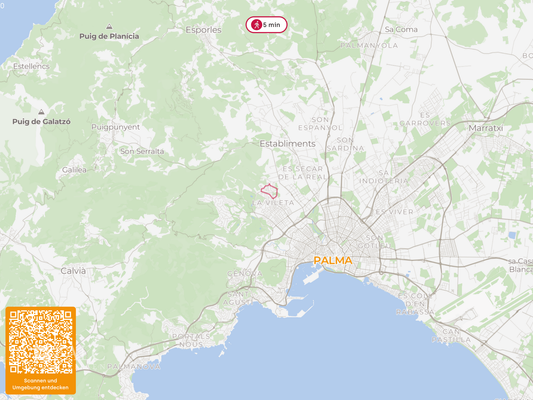Select the PALMA city label
533x400 pixels.
pyautogui.click(x=332, y=260)
